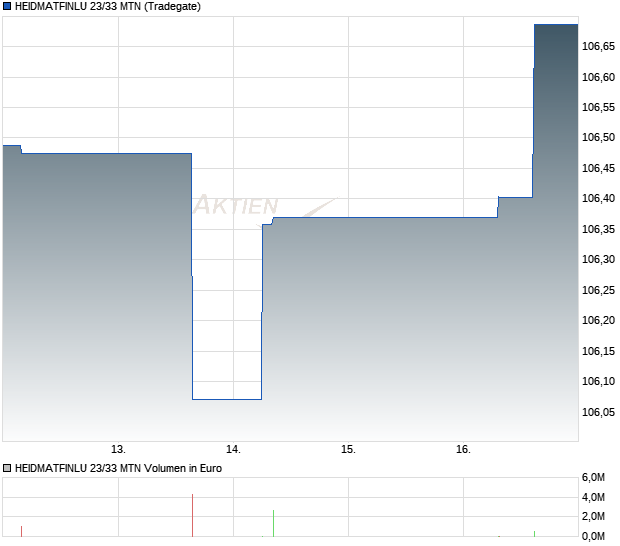Viewport: 620px width, 546px height.
Task: Click the '15.' date label on x-axis
Action: point(348,449)
